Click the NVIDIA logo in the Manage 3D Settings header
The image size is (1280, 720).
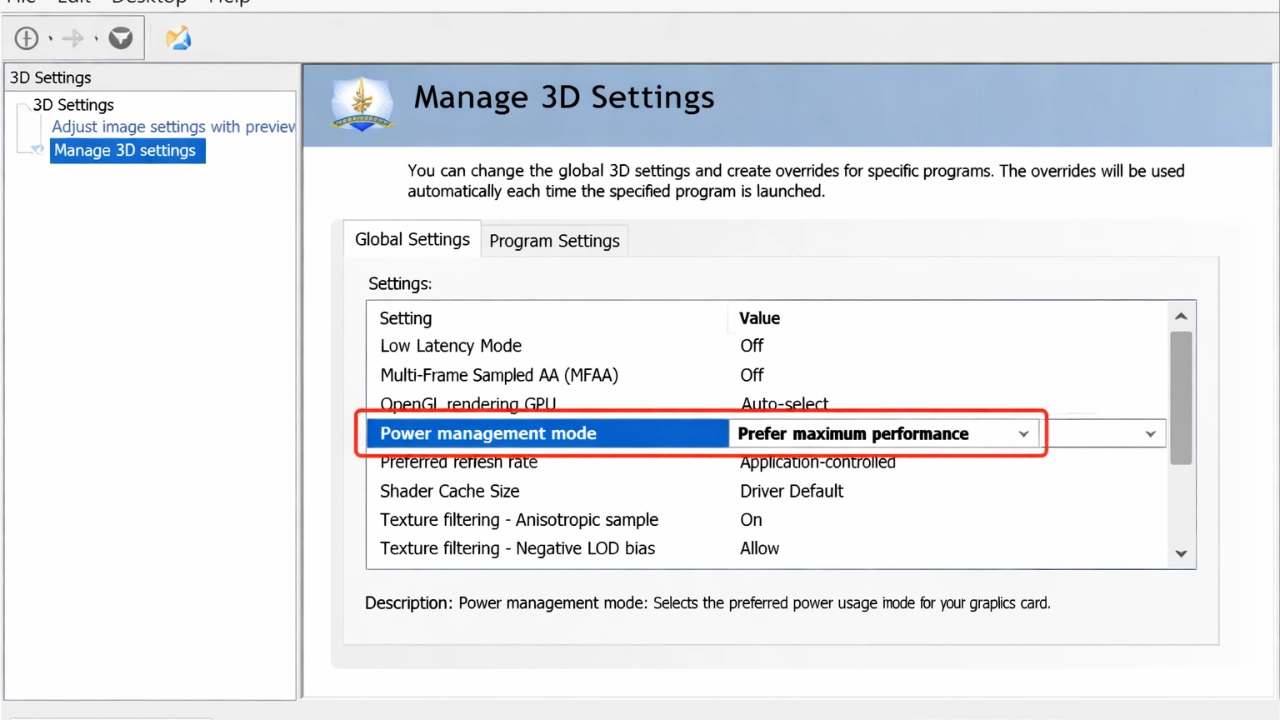click(361, 103)
